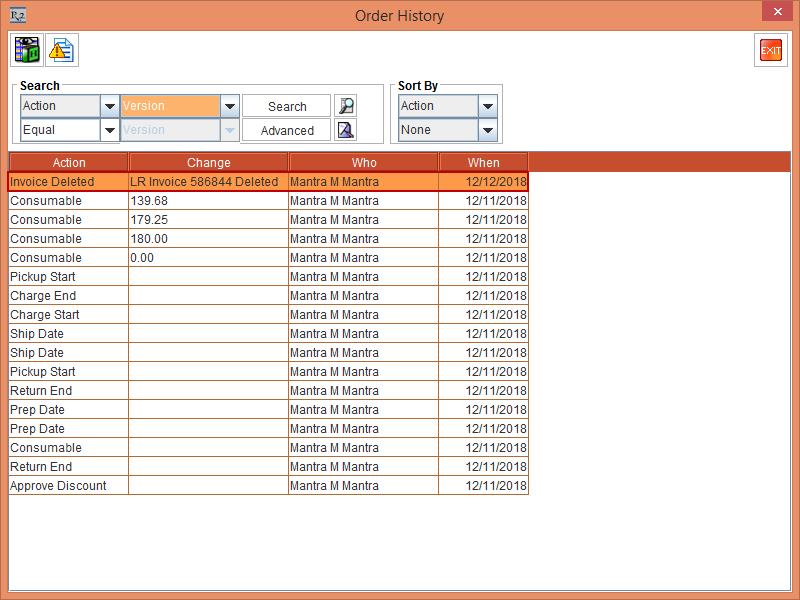Close the Order History window
Image resolution: width=800 pixels, height=600 pixels.
click(777, 13)
